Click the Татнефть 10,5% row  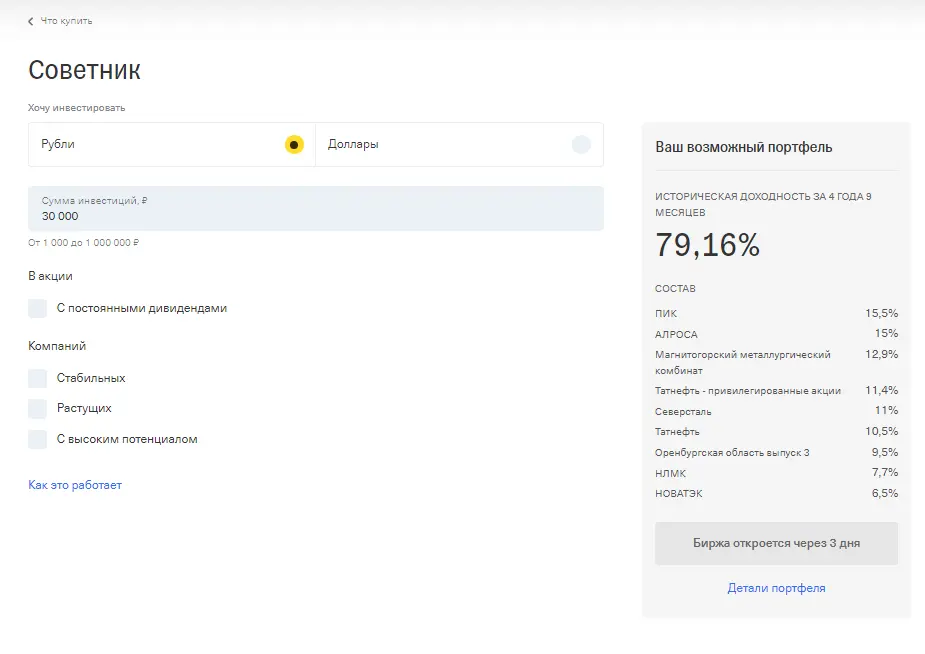[x=776, y=432]
